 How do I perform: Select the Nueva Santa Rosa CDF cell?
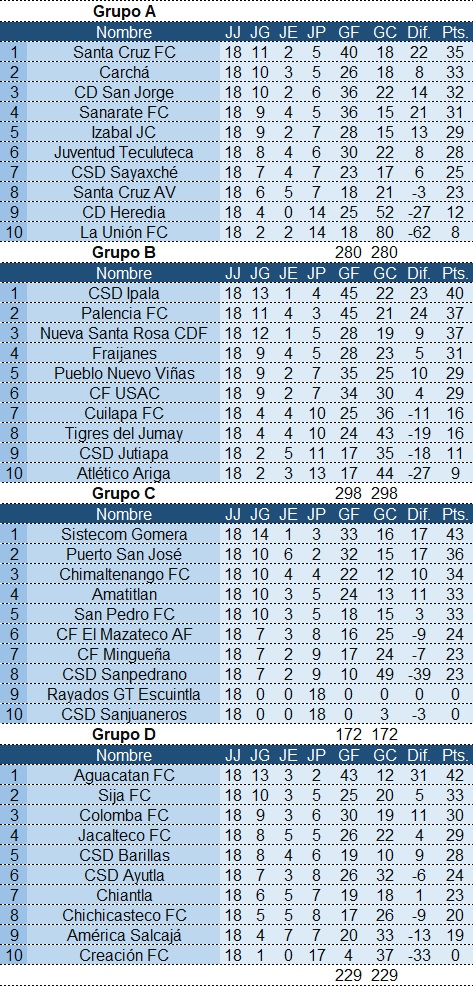pos(124,333)
